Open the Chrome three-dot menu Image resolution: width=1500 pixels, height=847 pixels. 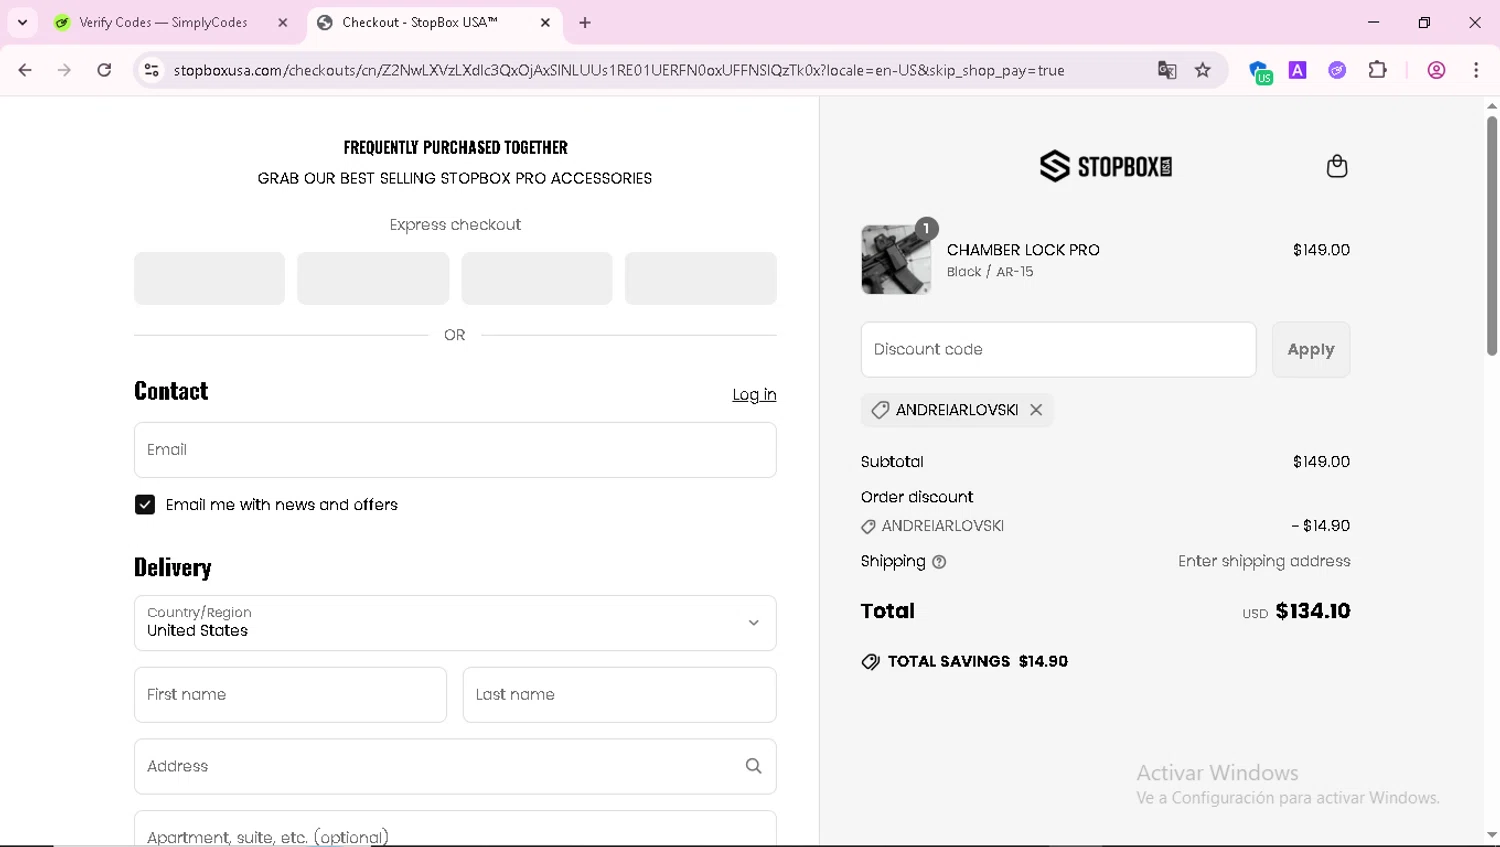pos(1476,70)
